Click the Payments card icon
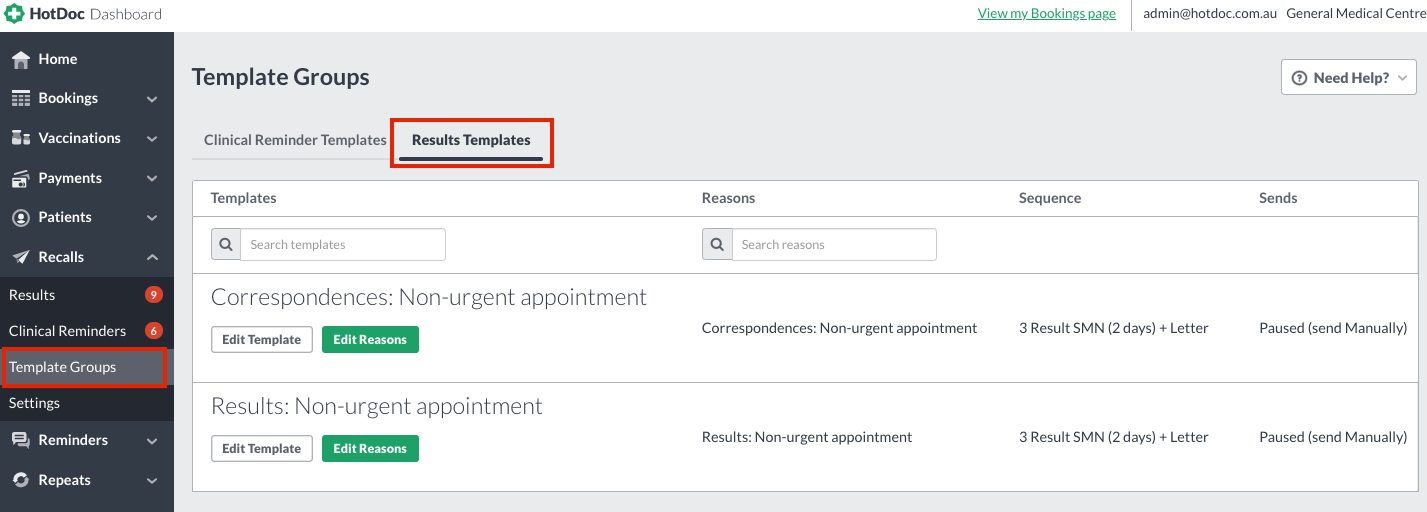The image size is (1427, 512). [x=20, y=178]
